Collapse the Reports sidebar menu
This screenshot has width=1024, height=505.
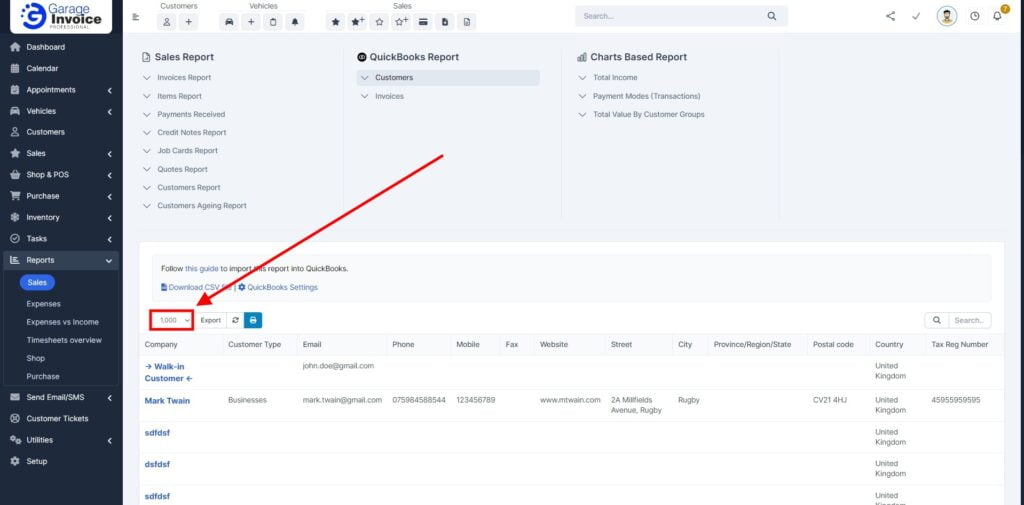pos(61,260)
